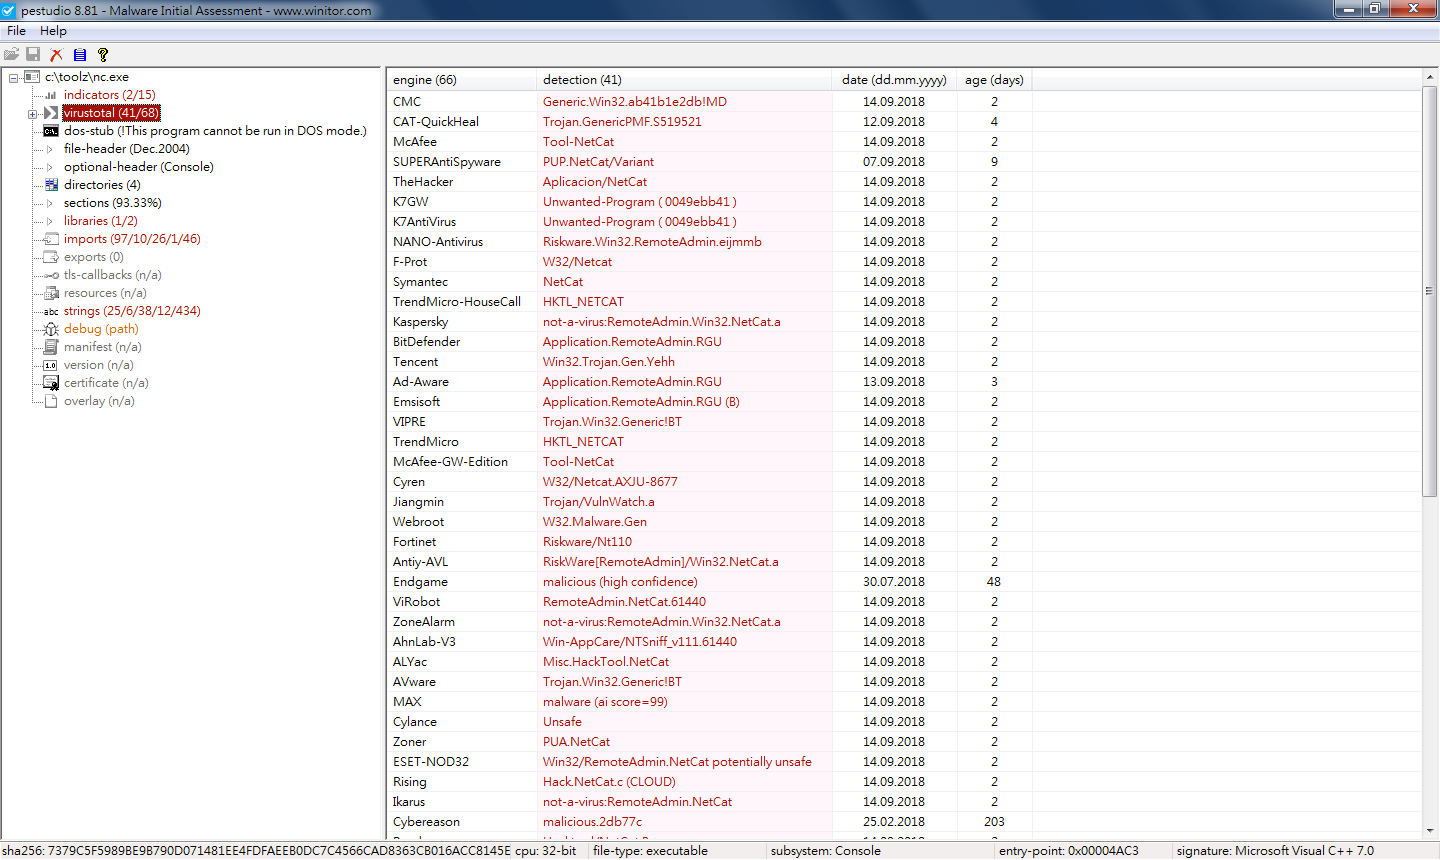Viewport: 1440px width, 860px height.
Task: Select the optional-header (Console) label
Action: point(139,167)
